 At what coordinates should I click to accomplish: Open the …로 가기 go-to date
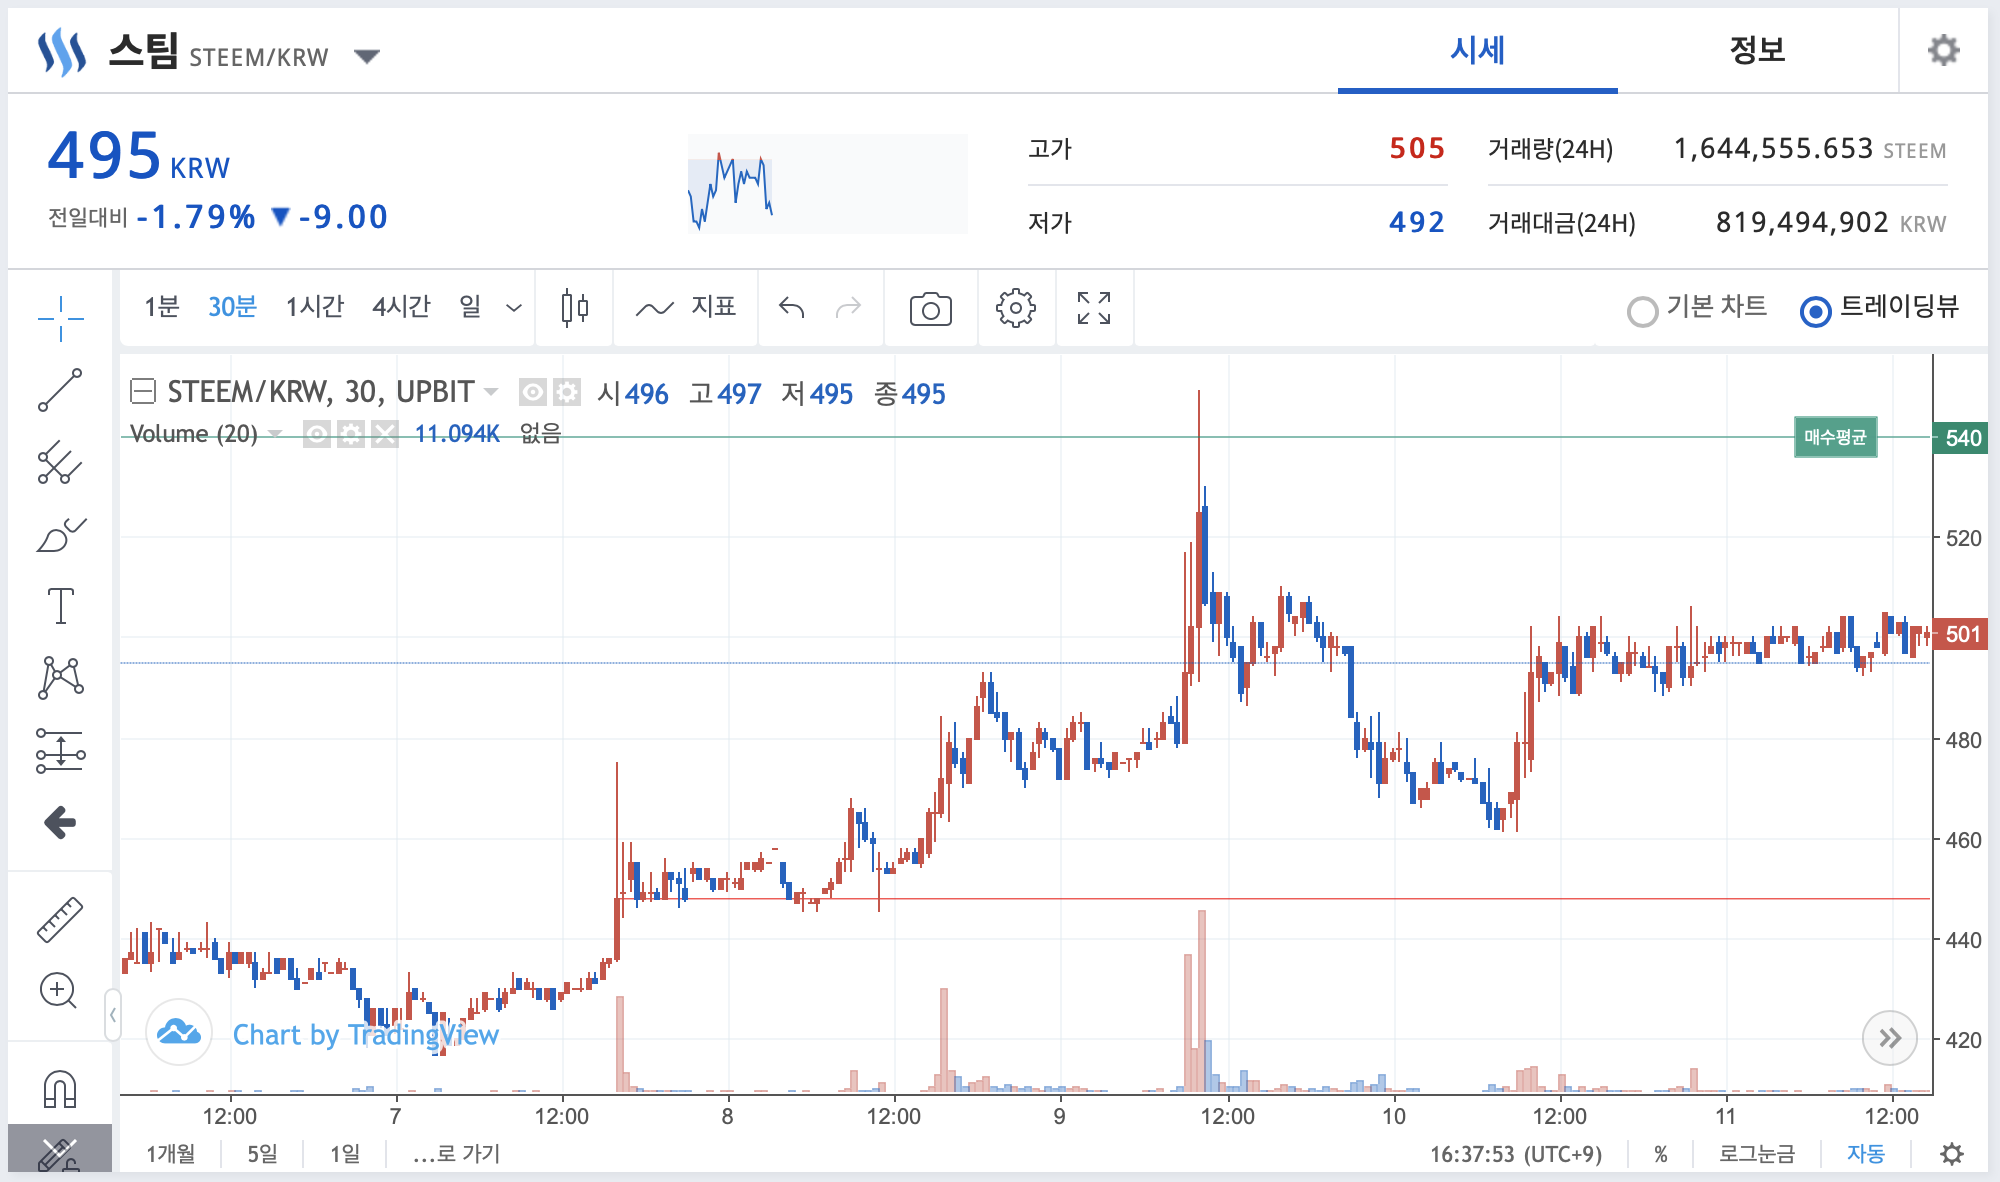pos(456,1154)
